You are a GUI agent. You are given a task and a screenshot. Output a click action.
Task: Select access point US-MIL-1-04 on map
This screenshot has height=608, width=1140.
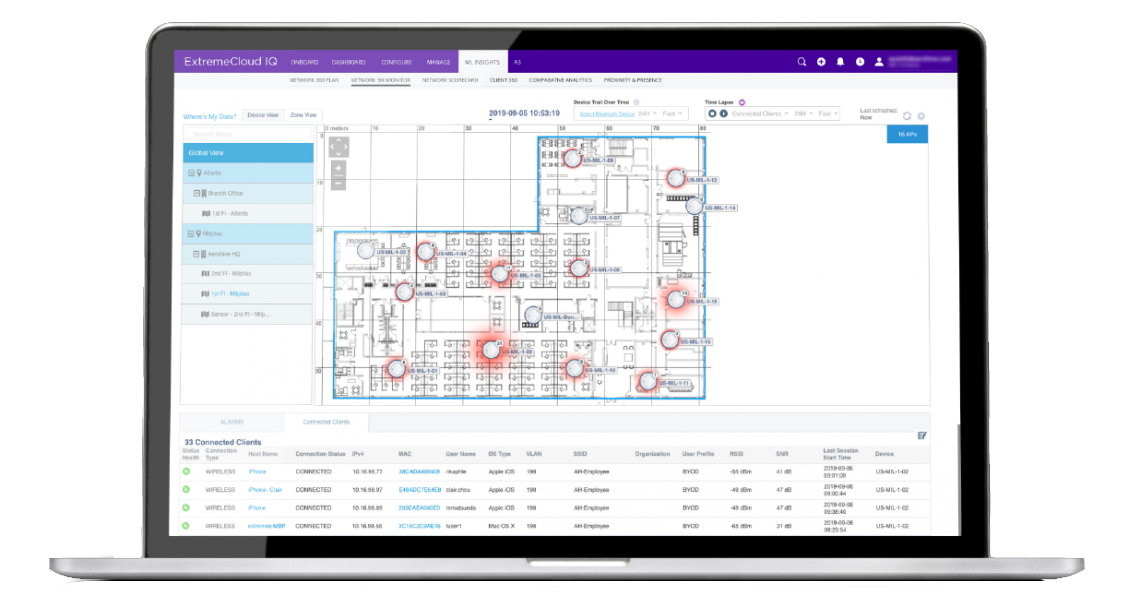pyautogui.click(x=426, y=252)
